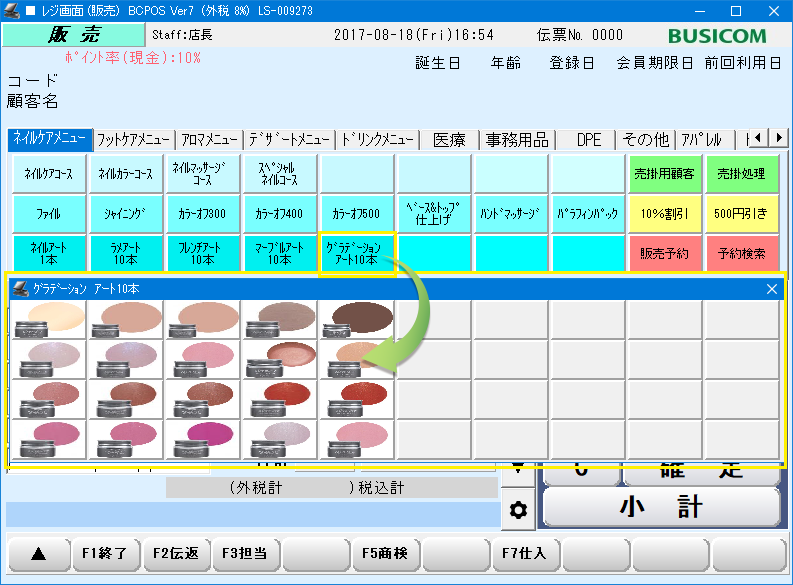Open the ドリンクメニュー tab

tap(377, 139)
